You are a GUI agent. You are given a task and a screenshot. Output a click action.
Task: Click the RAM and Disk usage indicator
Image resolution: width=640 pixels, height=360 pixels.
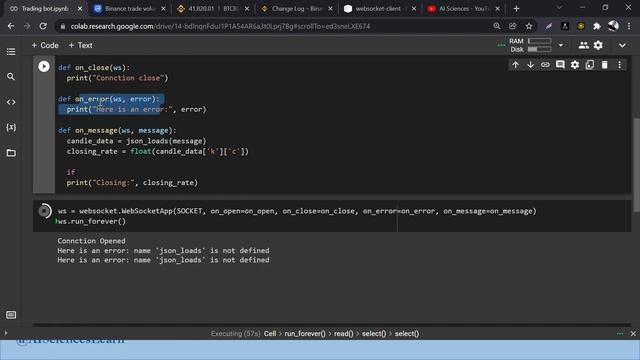pyautogui.click(x=529, y=45)
